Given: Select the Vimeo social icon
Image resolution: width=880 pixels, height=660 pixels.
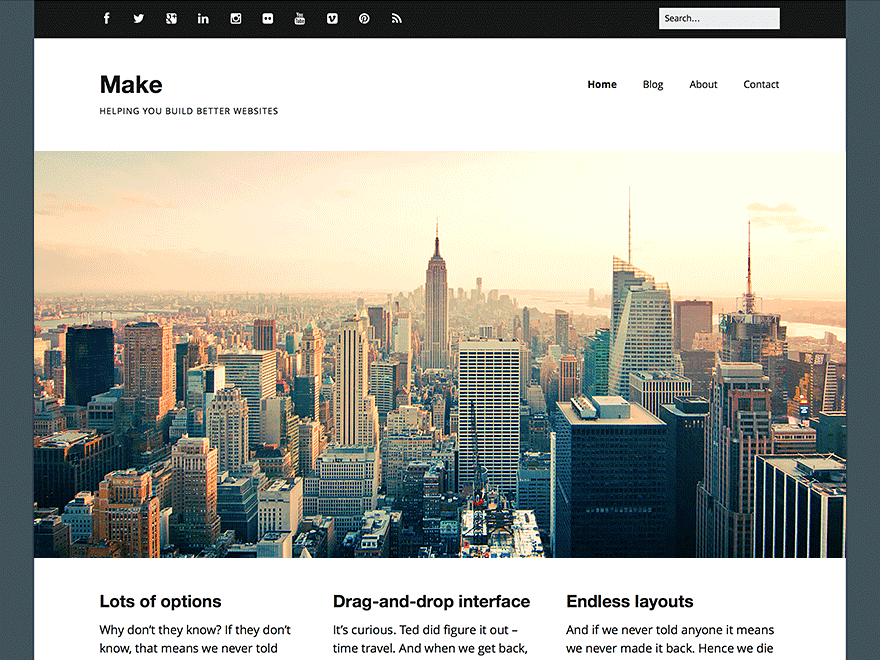Looking at the screenshot, I should pos(332,17).
